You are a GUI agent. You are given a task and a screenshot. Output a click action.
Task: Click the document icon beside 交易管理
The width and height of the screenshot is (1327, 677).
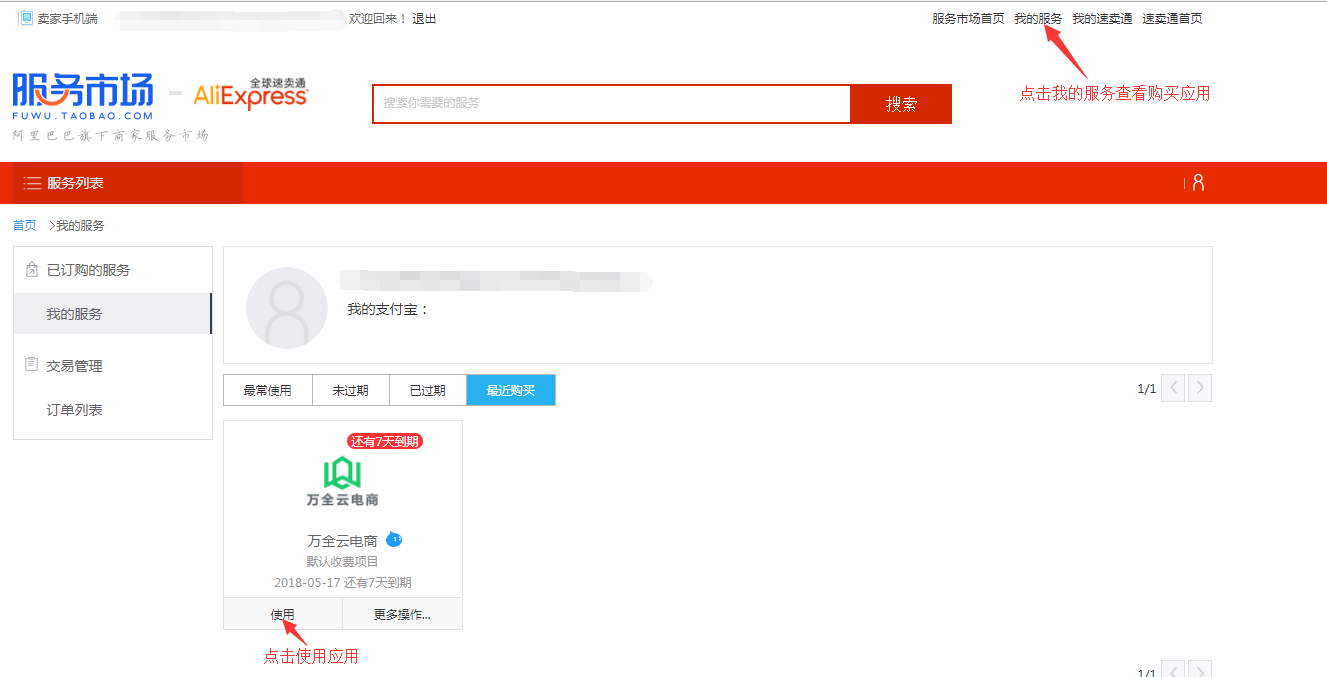31,365
